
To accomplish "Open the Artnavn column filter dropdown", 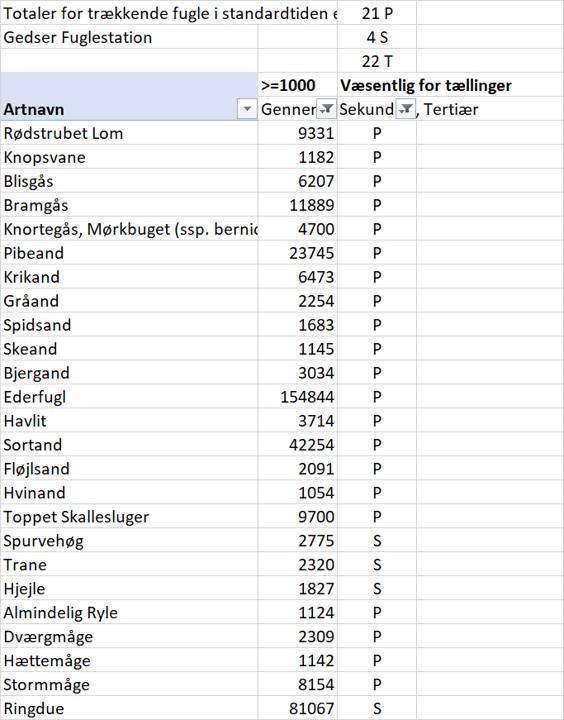I will click(x=247, y=109).
